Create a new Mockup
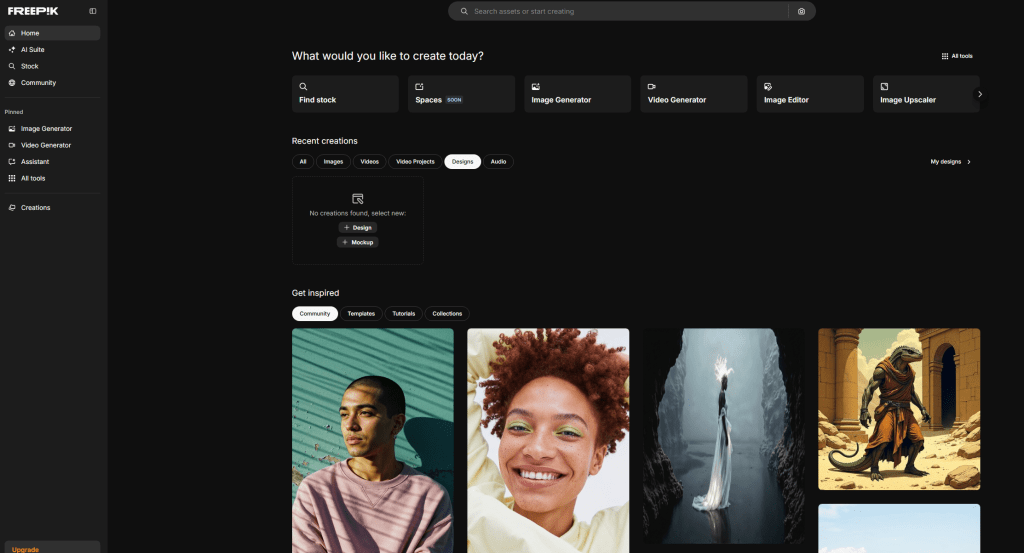Image resolution: width=1024 pixels, height=553 pixels. pos(357,242)
